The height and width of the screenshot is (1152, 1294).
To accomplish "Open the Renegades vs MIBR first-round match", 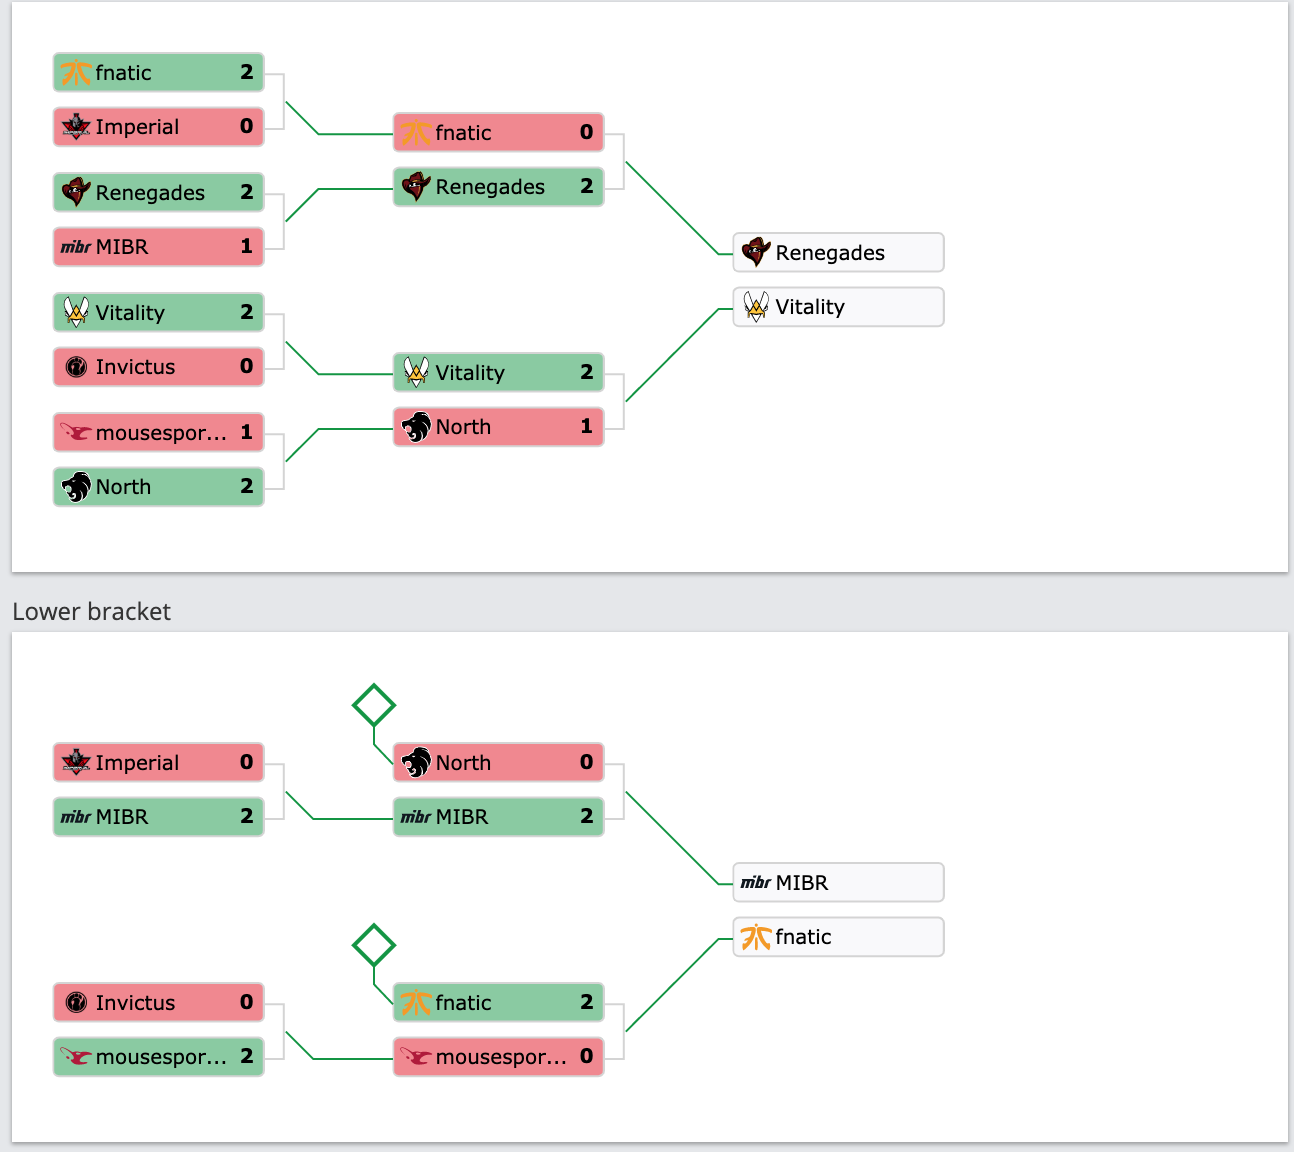I will pos(158,219).
